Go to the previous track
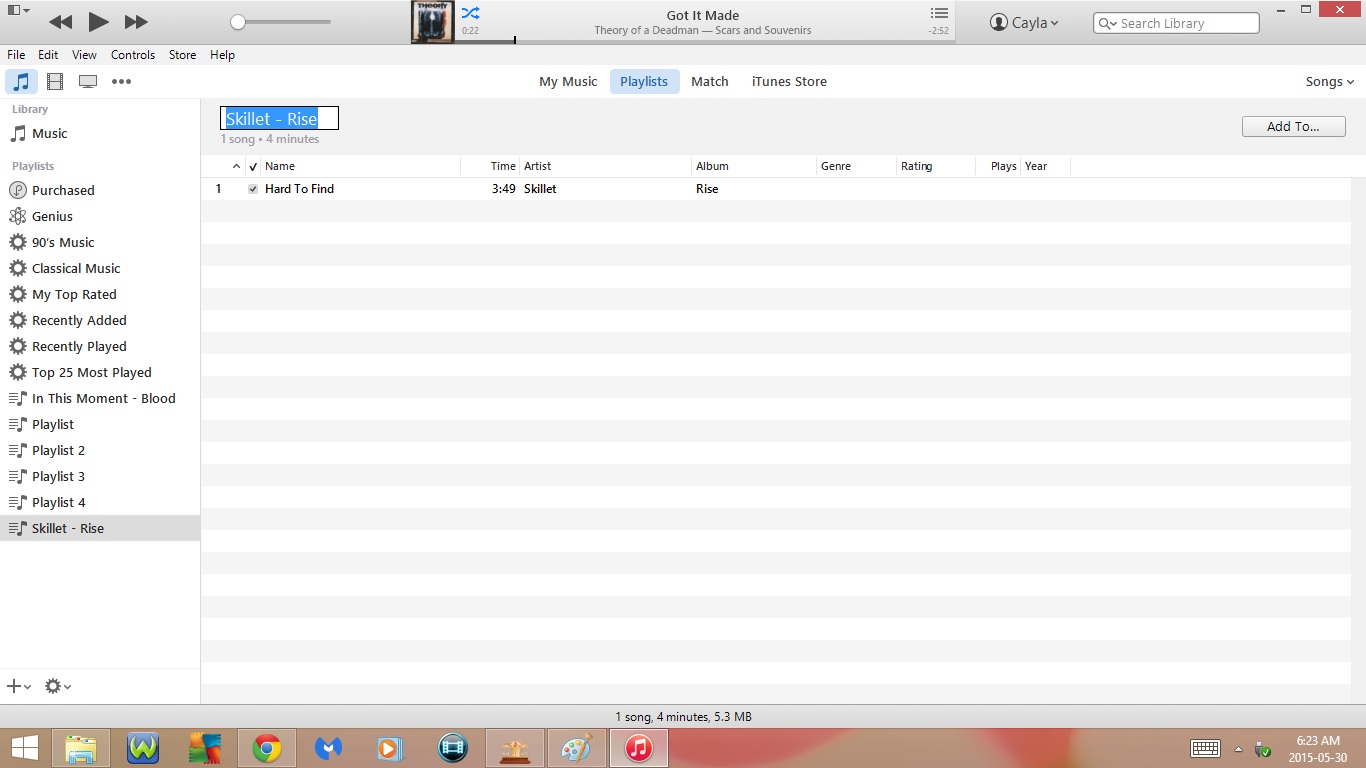The height and width of the screenshot is (768, 1366). [60, 22]
